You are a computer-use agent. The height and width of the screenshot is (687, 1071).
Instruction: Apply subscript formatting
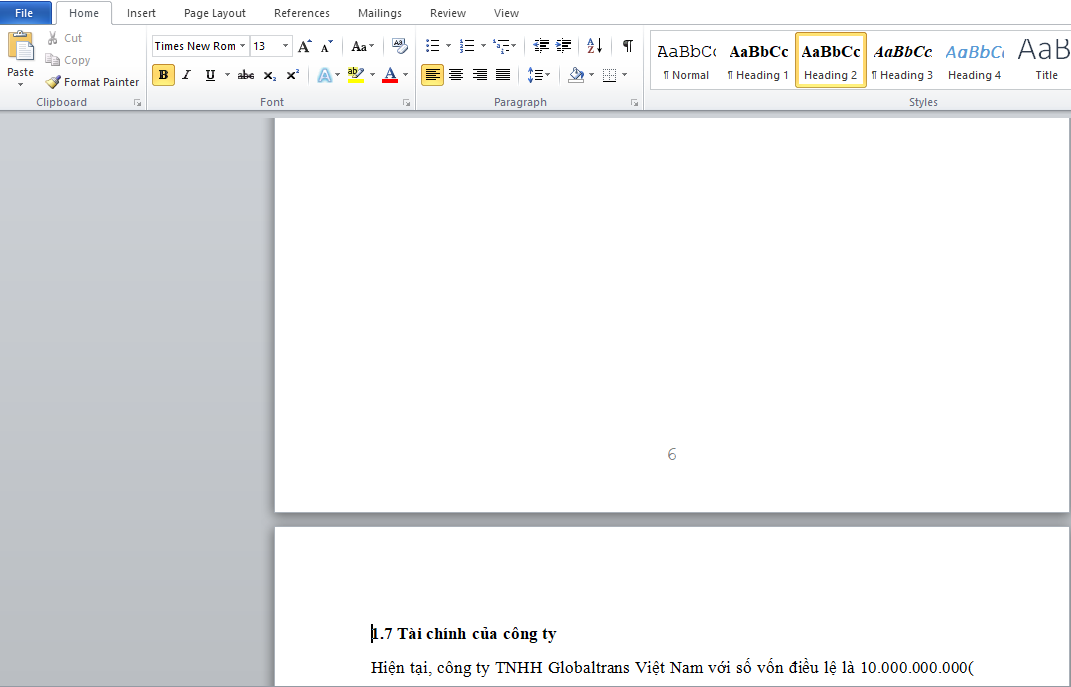270,75
